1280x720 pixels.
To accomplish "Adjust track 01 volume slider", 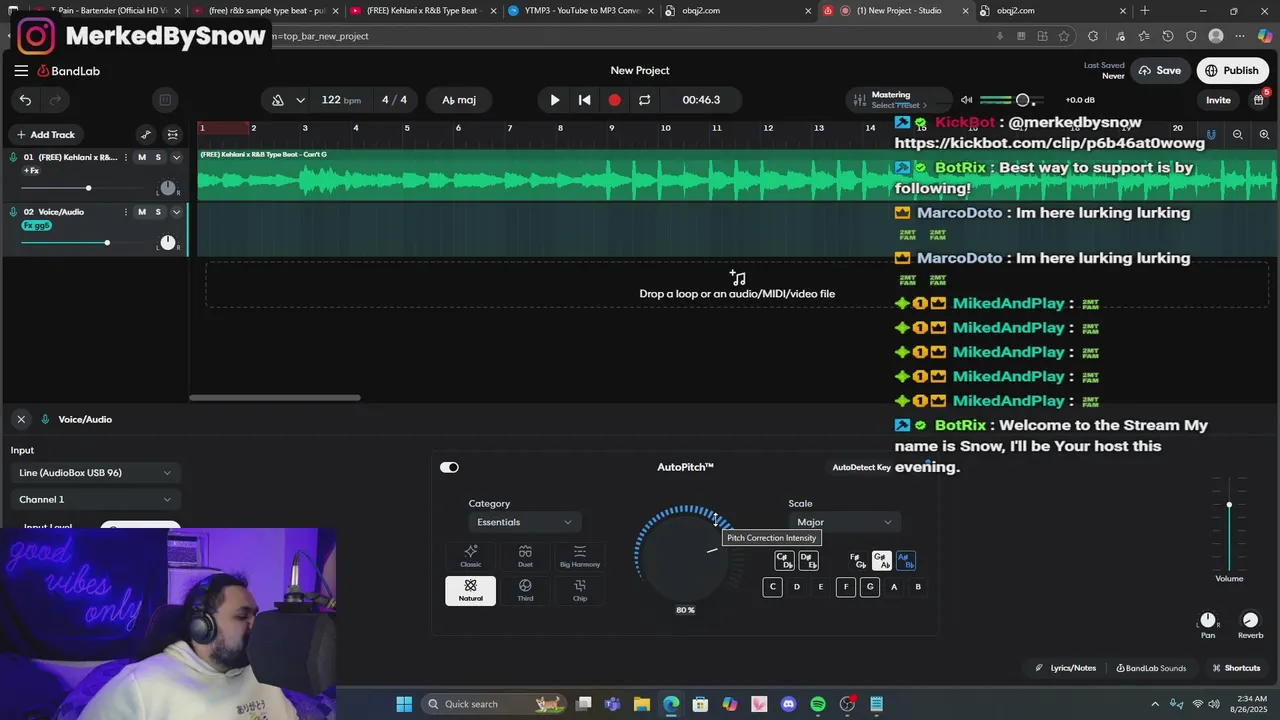I will pos(88,188).
